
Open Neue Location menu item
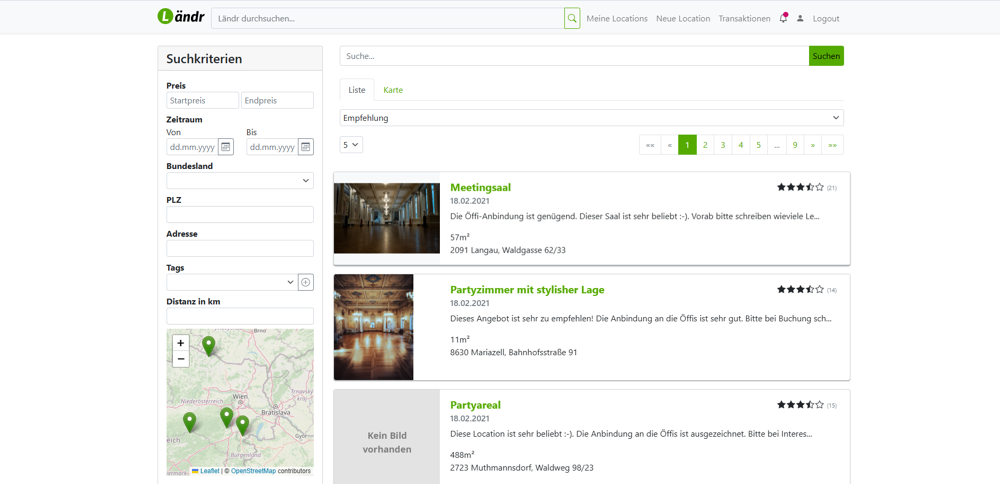[683, 18]
